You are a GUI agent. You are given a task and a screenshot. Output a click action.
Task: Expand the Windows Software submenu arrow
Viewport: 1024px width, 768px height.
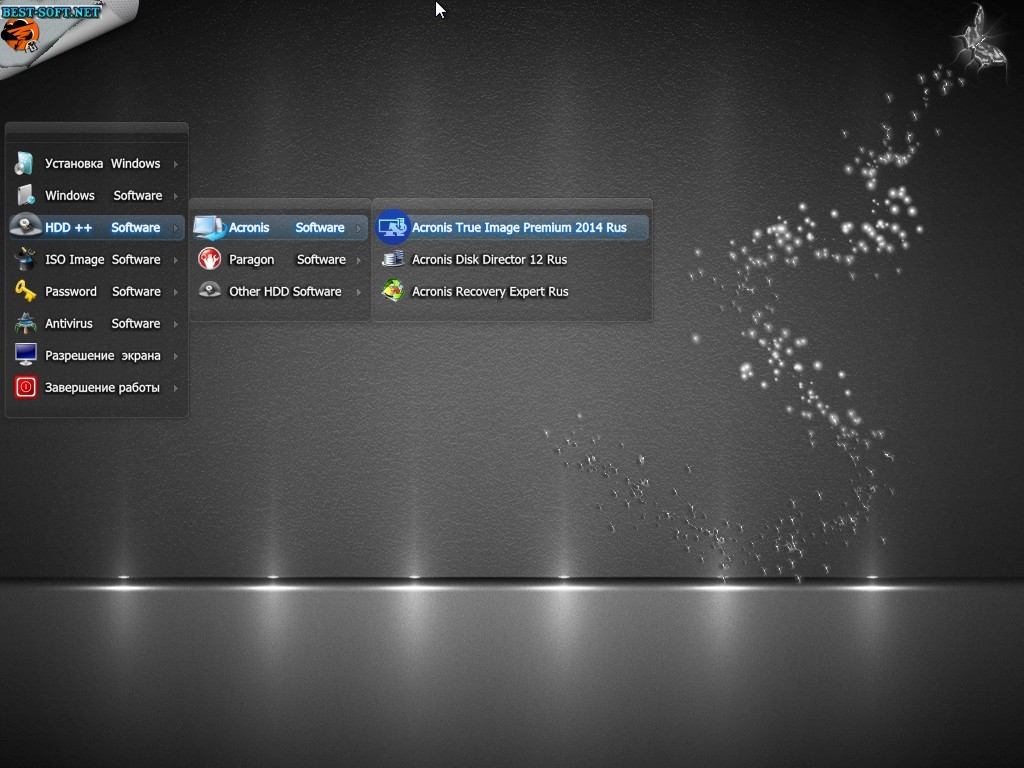(176, 196)
